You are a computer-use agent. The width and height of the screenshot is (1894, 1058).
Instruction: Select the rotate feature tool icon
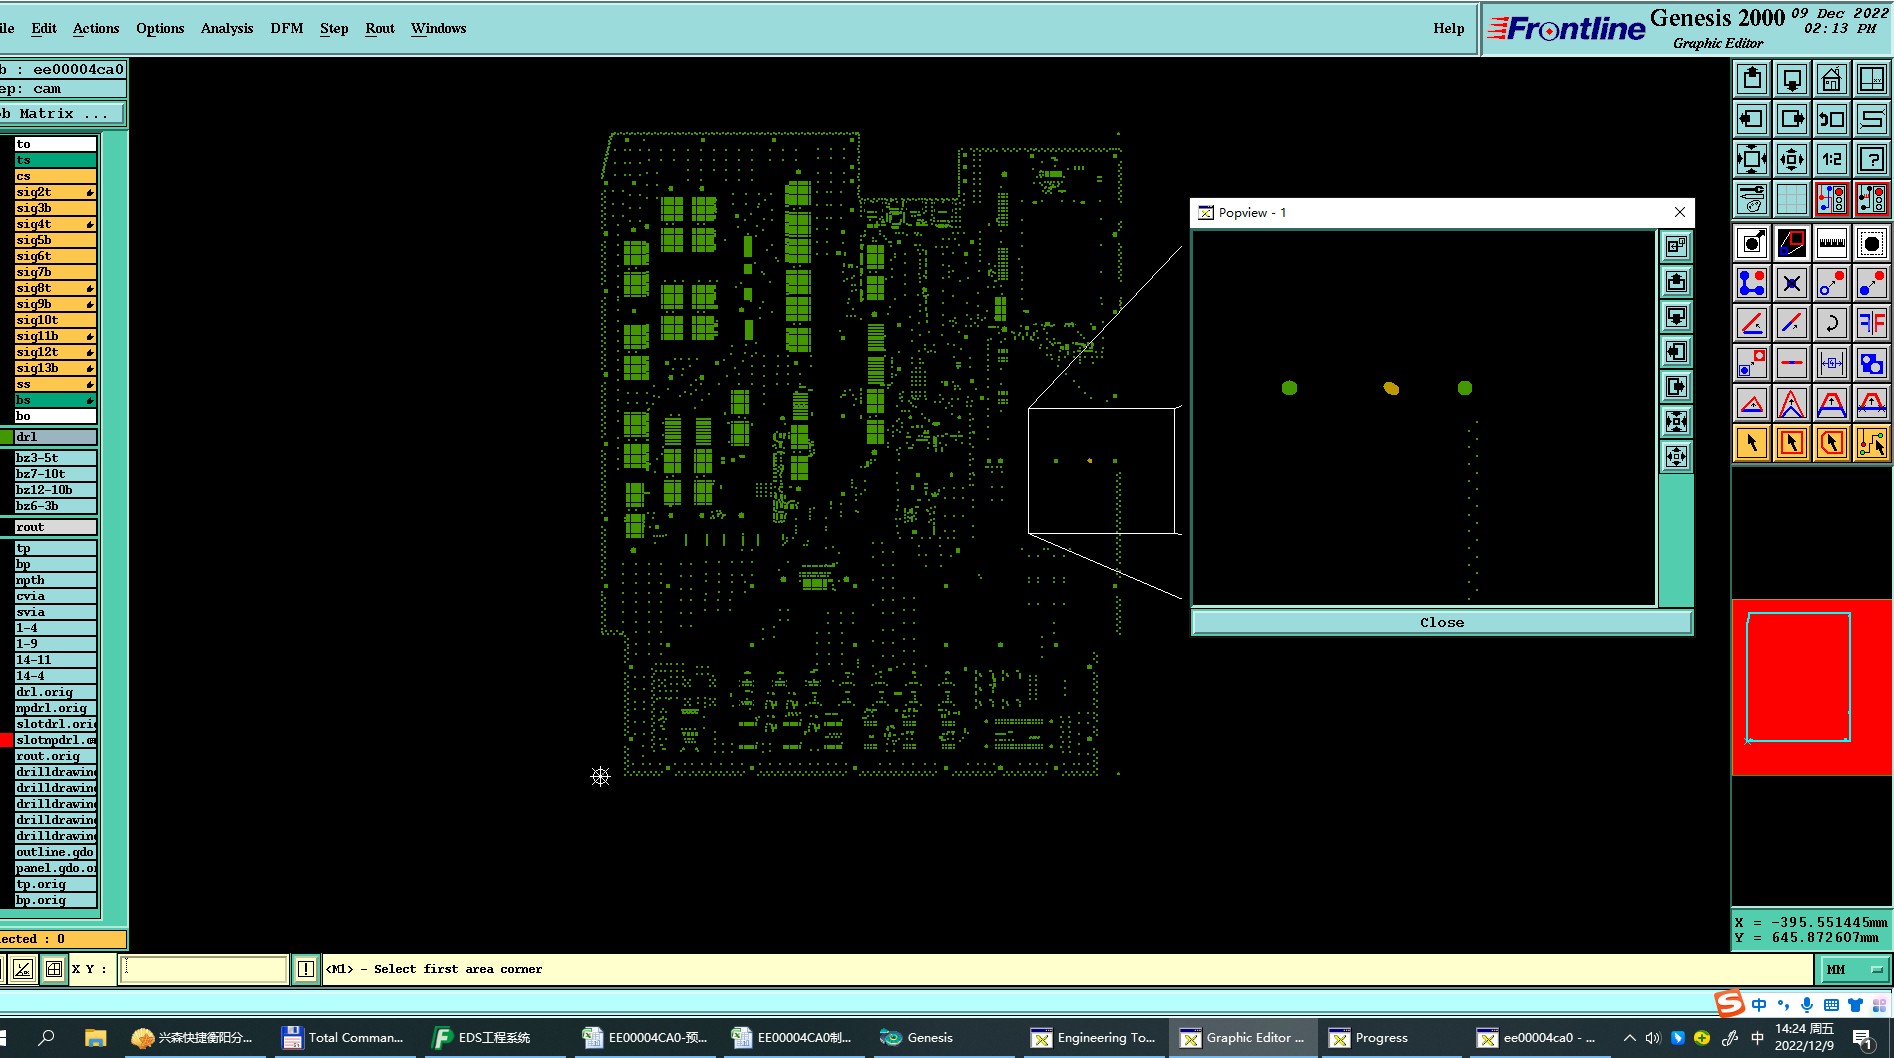1831,323
